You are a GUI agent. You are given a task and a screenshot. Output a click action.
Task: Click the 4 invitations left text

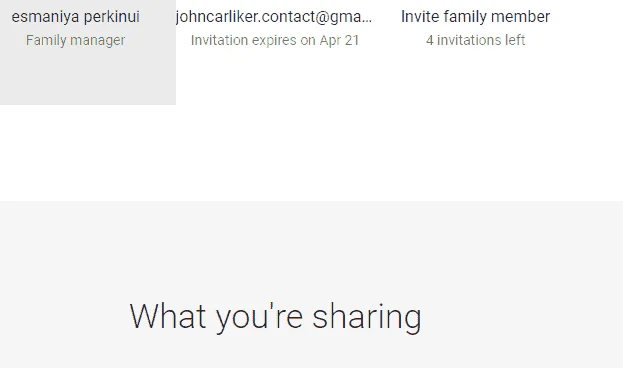476,40
